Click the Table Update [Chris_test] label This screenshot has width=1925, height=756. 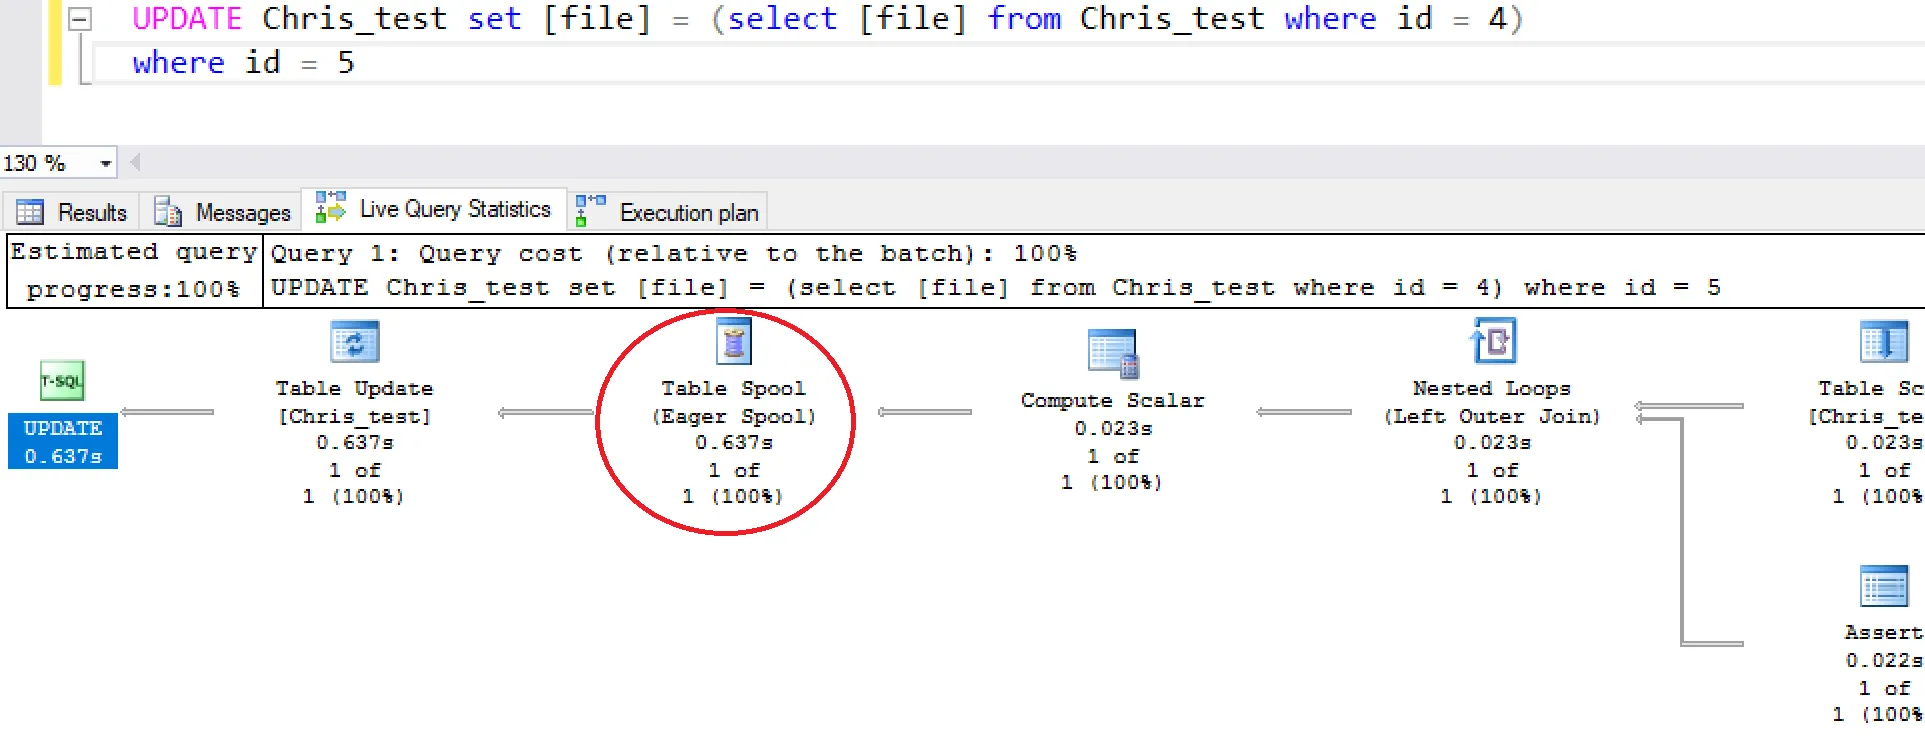click(355, 402)
